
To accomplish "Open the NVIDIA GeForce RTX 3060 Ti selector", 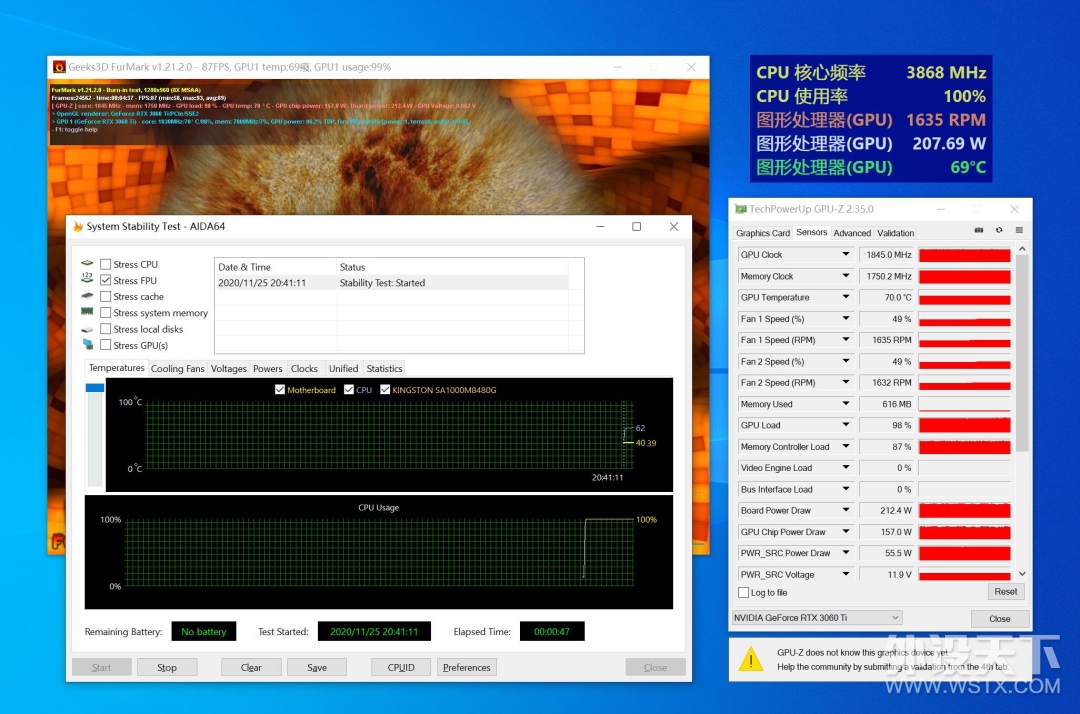I will click(x=817, y=618).
